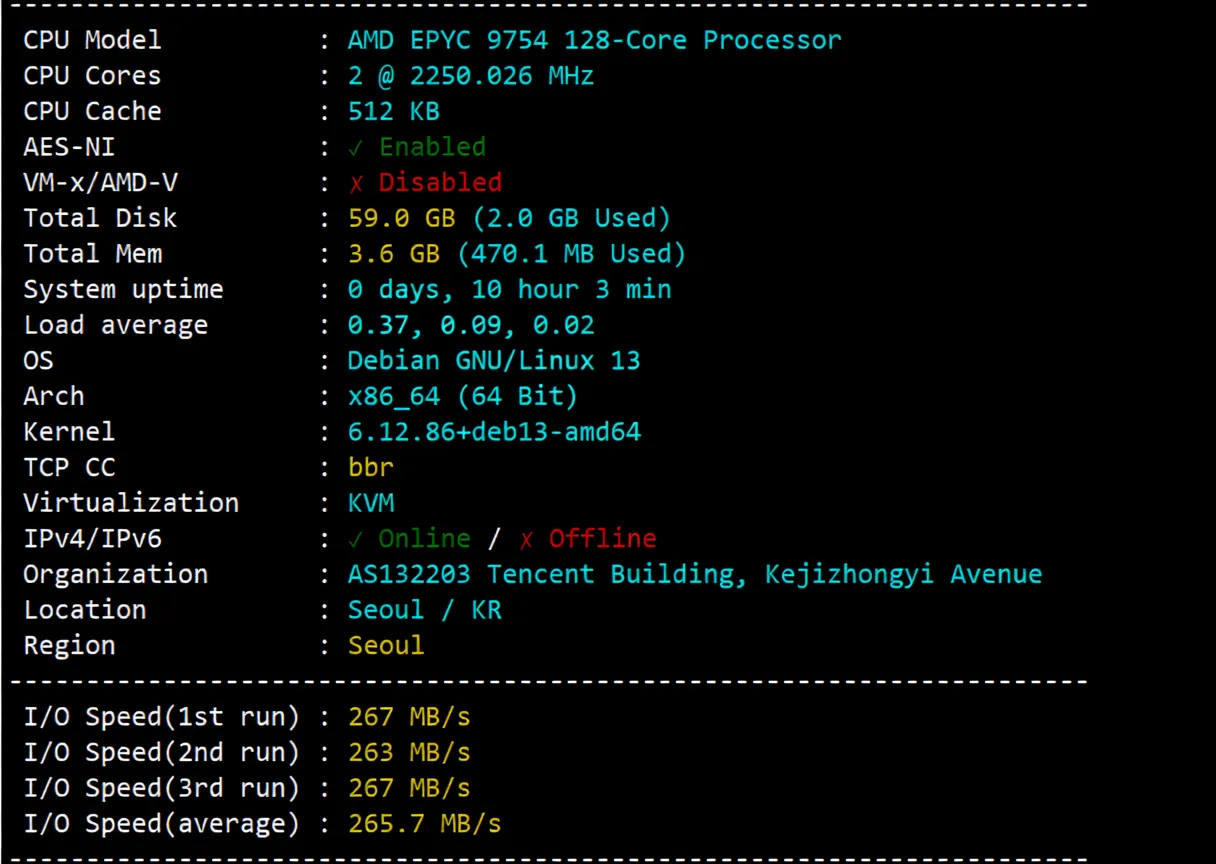The width and height of the screenshot is (1216, 864).
Task: Select the CPU Cache value 512 KB
Action: click(x=393, y=111)
